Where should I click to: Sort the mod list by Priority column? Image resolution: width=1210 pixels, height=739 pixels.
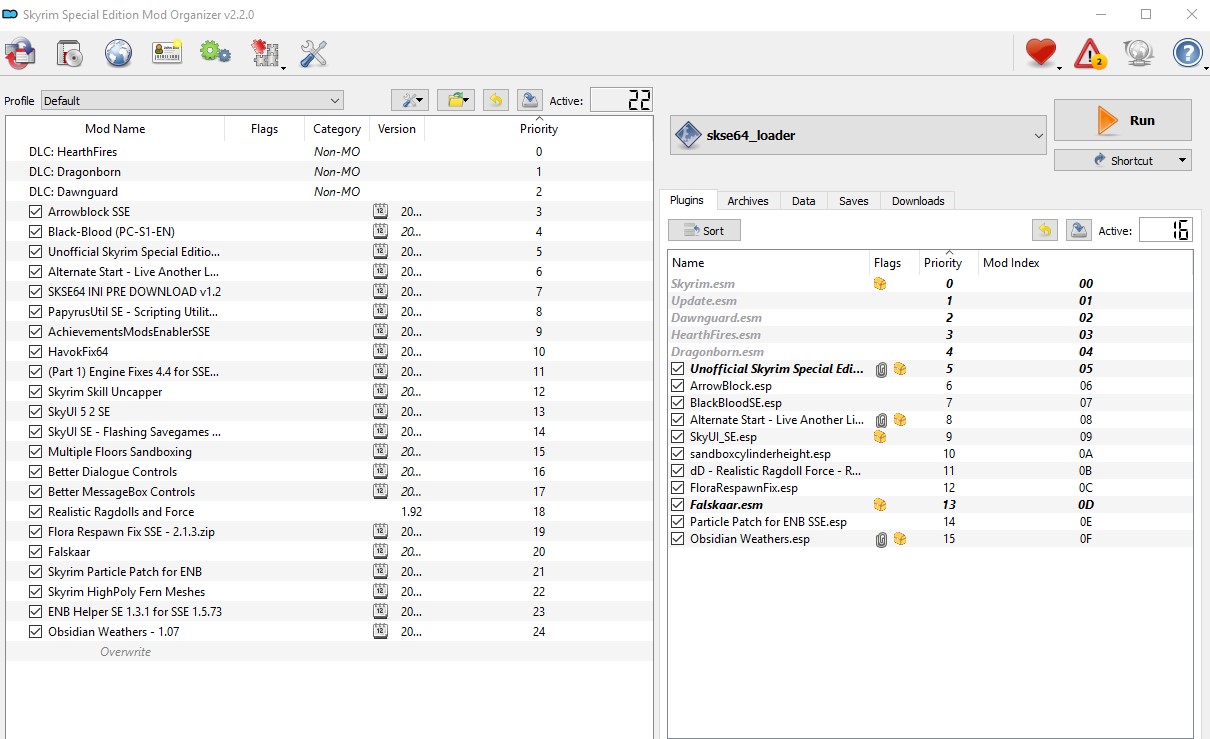click(x=539, y=128)
